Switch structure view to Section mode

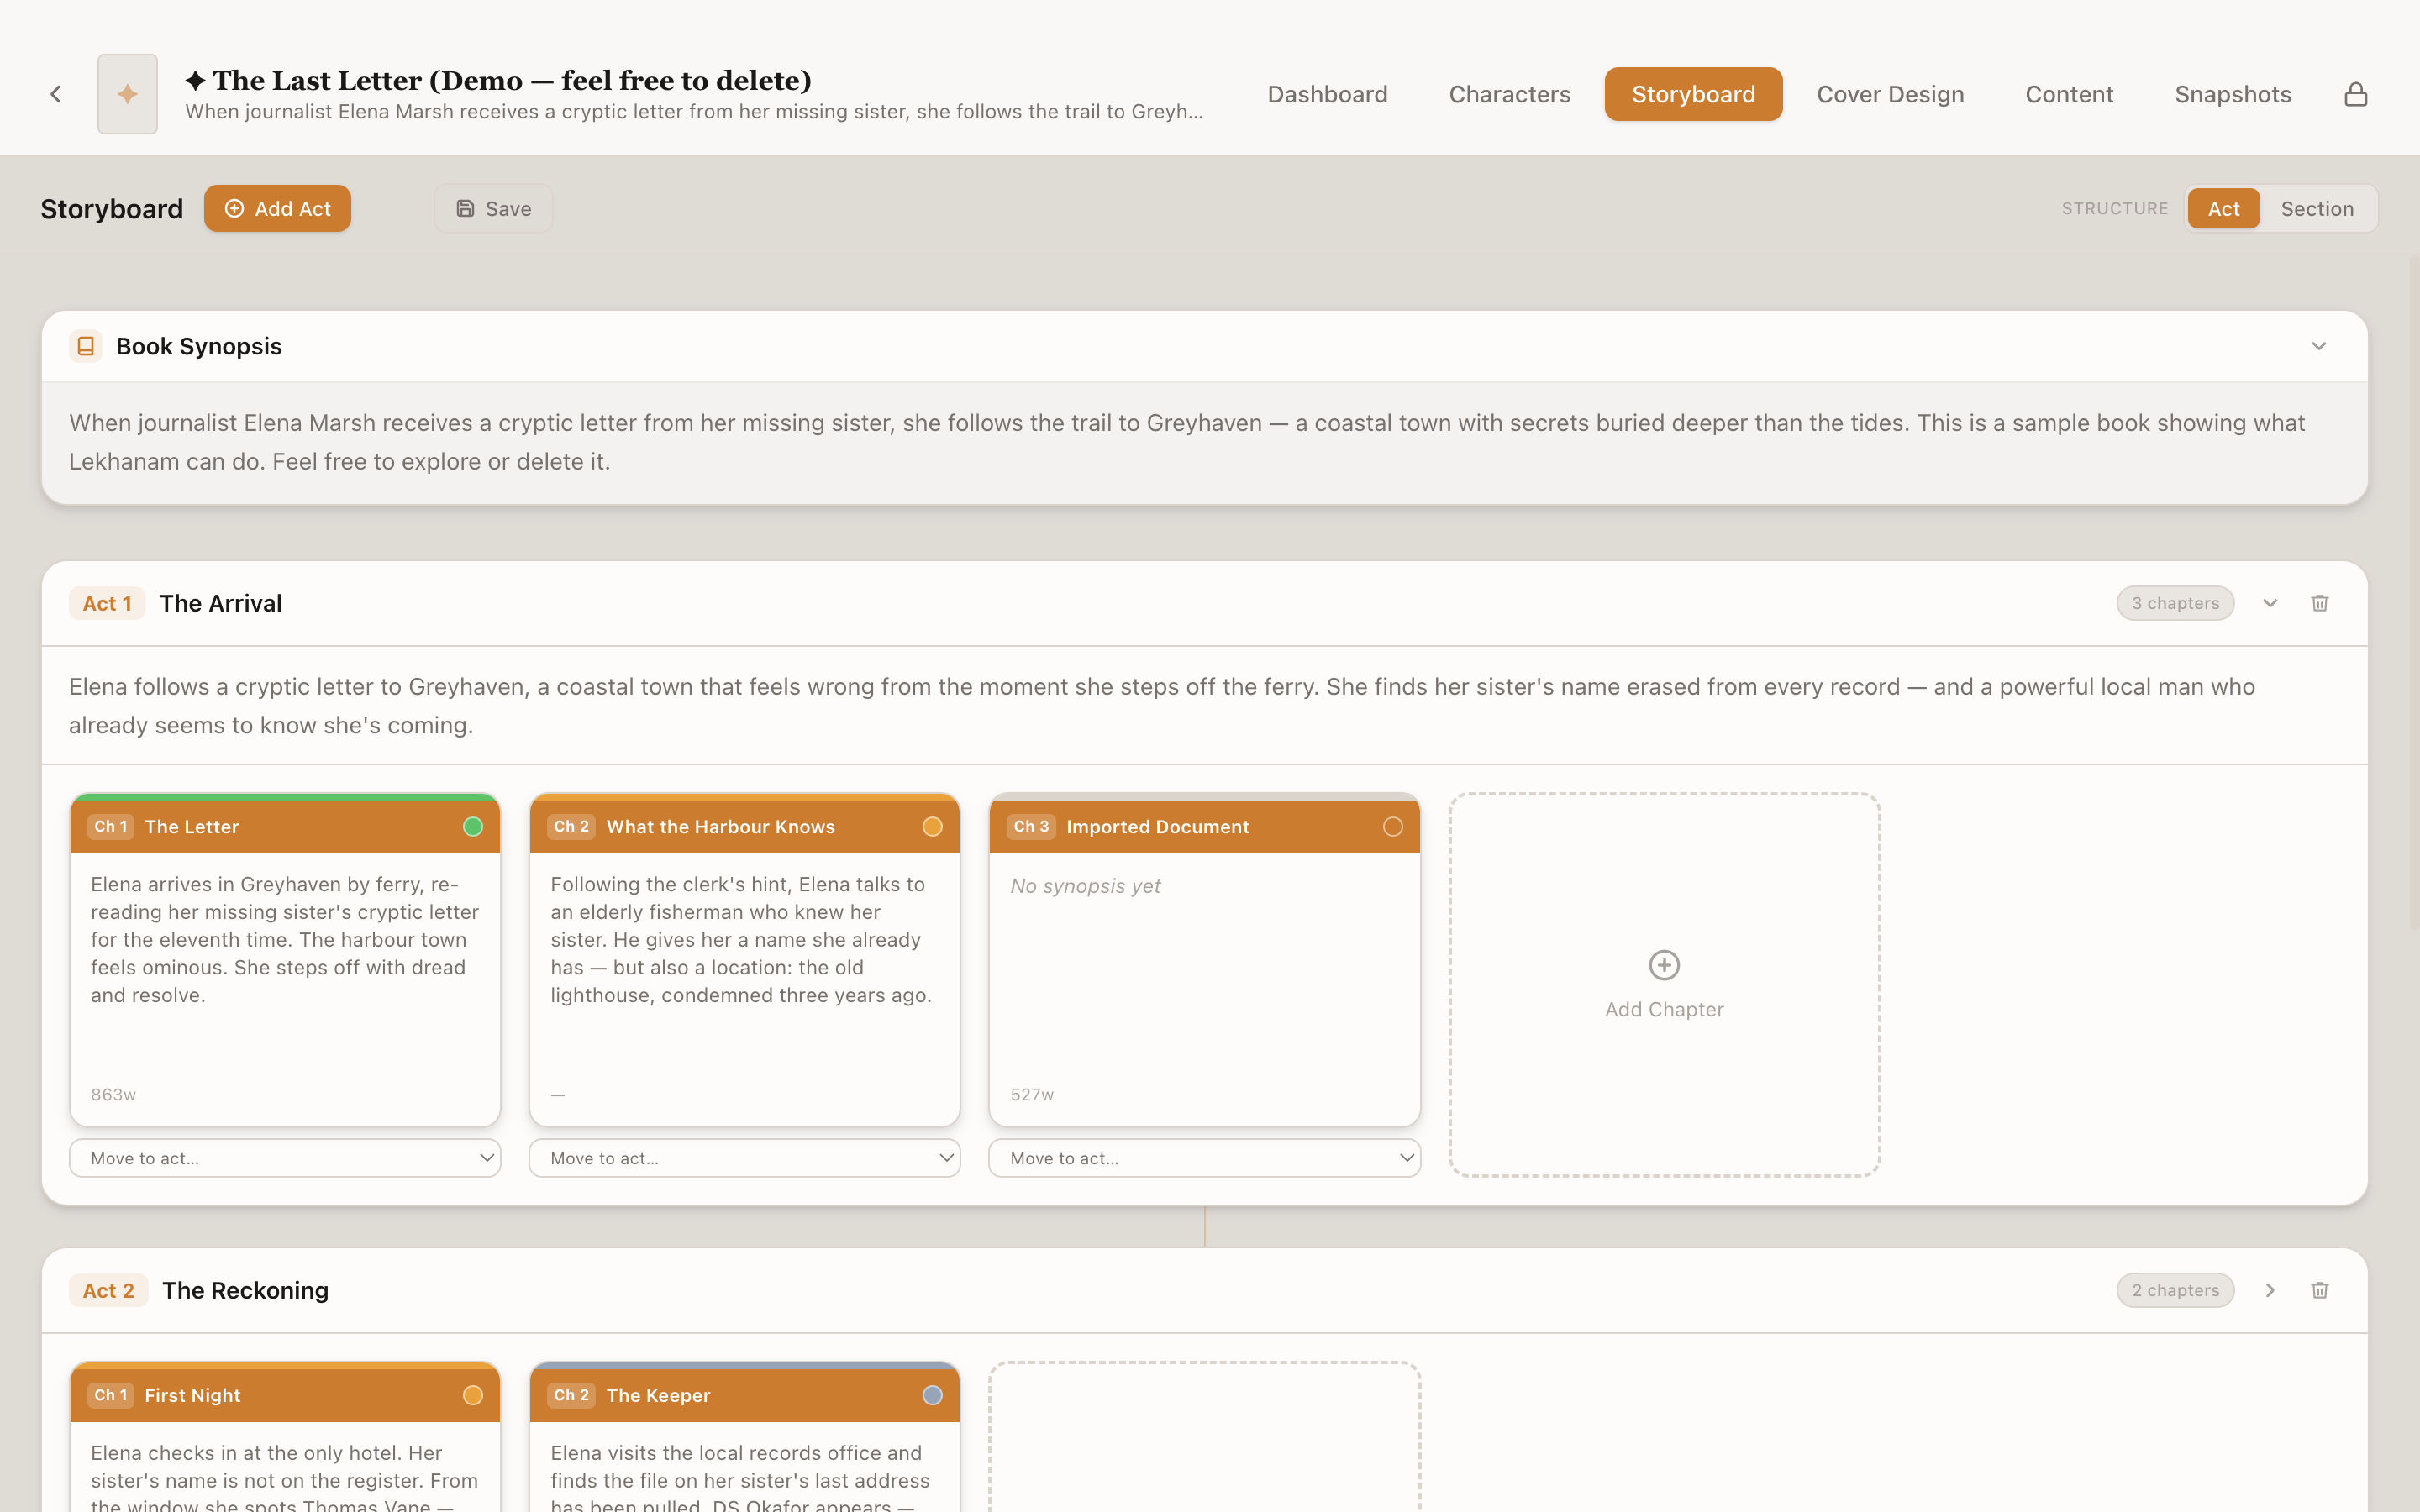(2317, 208)
